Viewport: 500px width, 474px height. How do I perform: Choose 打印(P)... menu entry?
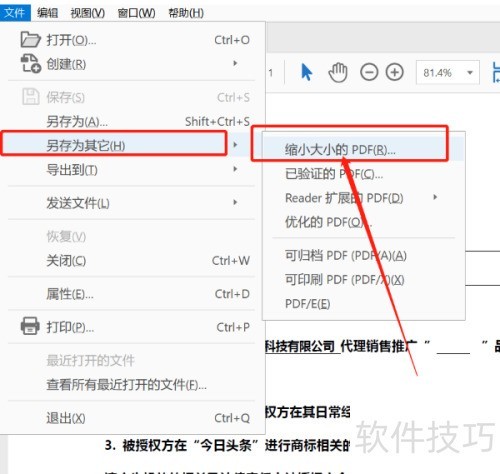click(x=132, y=327)
